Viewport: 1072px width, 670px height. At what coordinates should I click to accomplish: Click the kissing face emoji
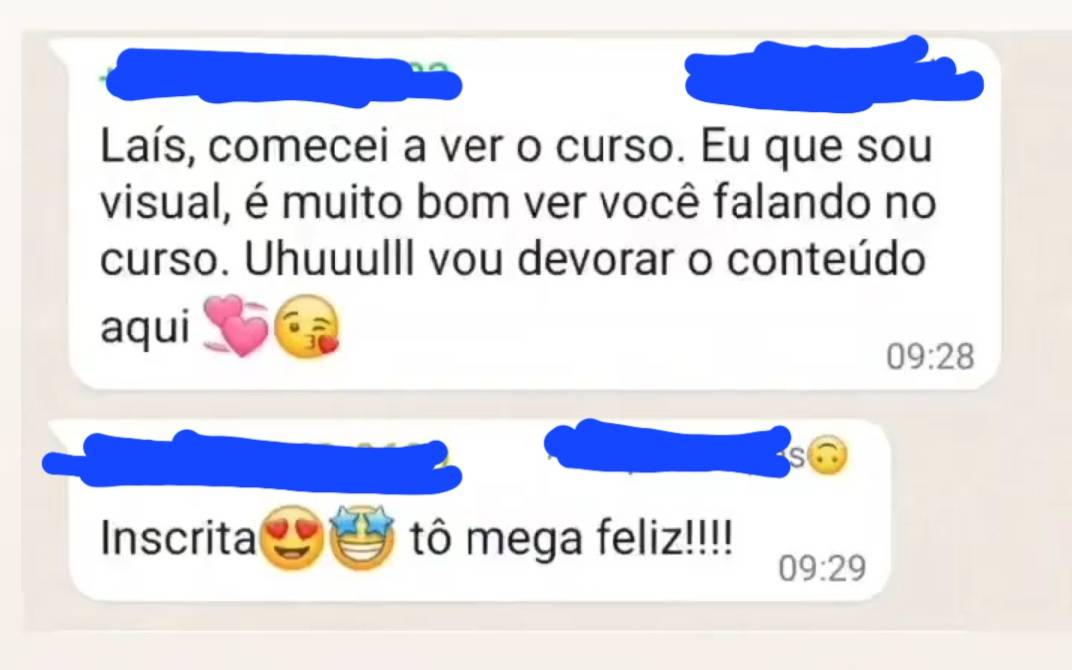tap(306, 327)
